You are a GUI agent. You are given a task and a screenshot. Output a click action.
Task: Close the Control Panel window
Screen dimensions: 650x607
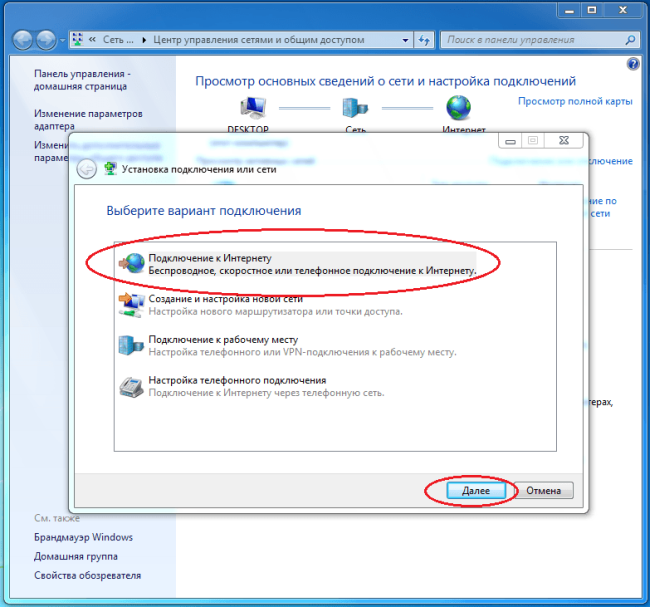coord(623,10)
